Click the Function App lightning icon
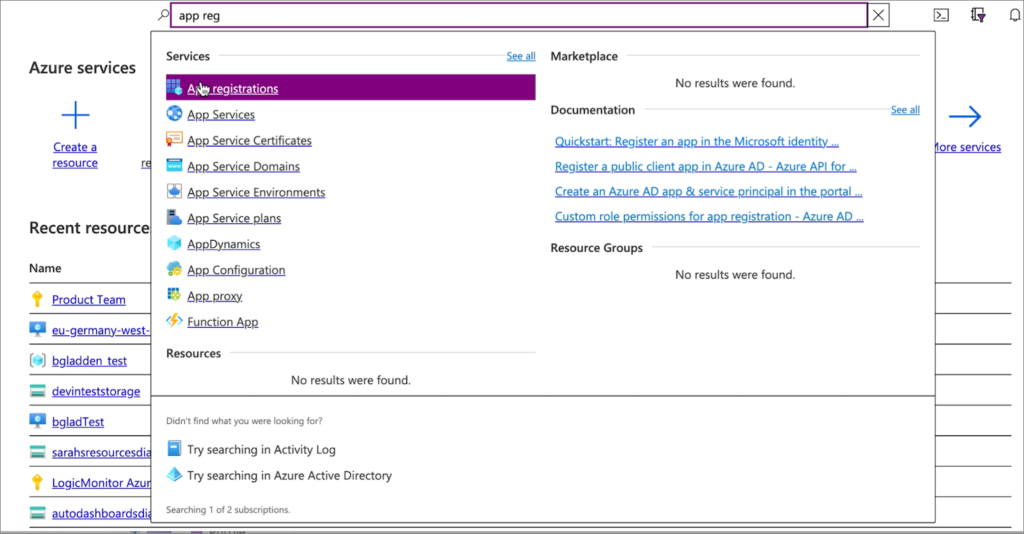Screen dimensions: 1024x534 tap(174, 321)
